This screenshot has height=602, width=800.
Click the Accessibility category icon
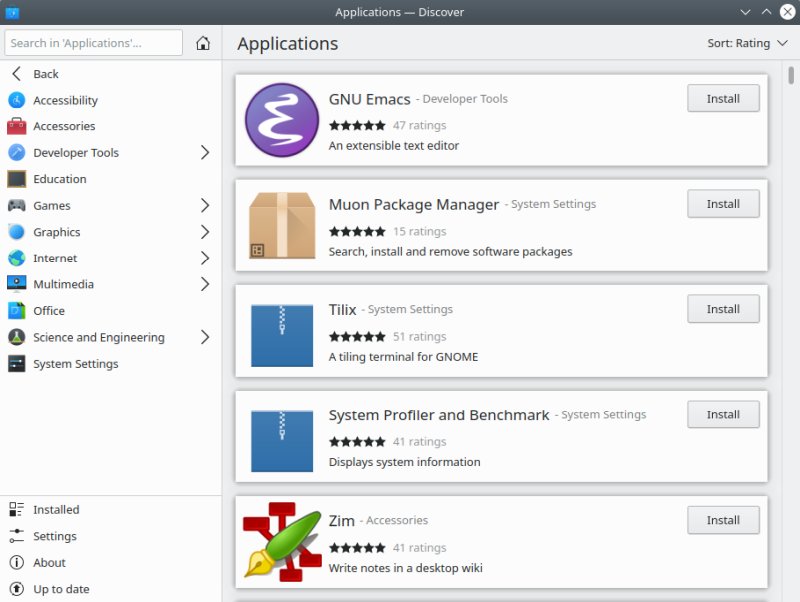pos(16,100)
